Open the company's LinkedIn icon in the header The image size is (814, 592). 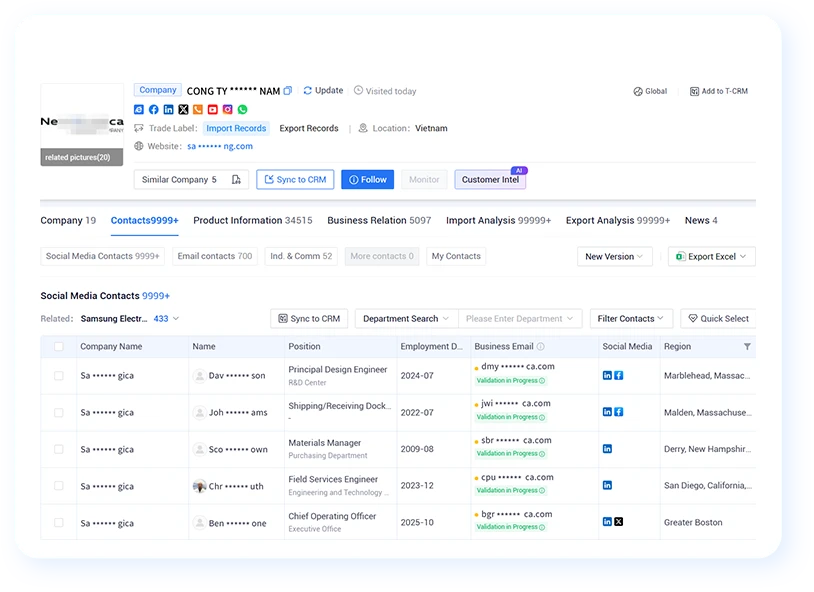point(169,110)
